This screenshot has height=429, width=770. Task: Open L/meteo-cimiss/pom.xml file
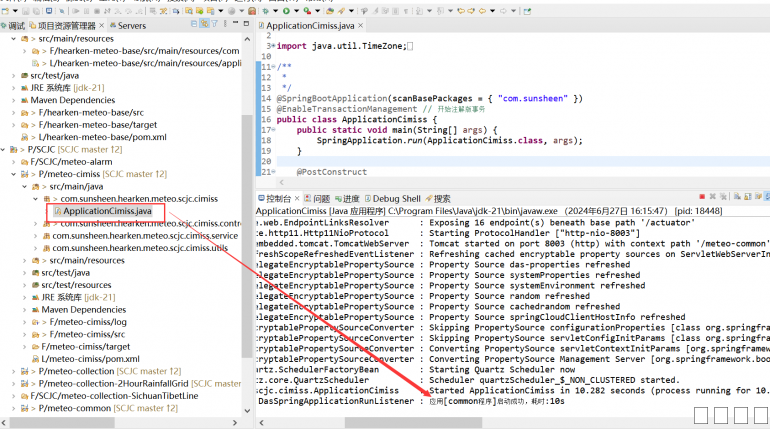coord(89,358)
